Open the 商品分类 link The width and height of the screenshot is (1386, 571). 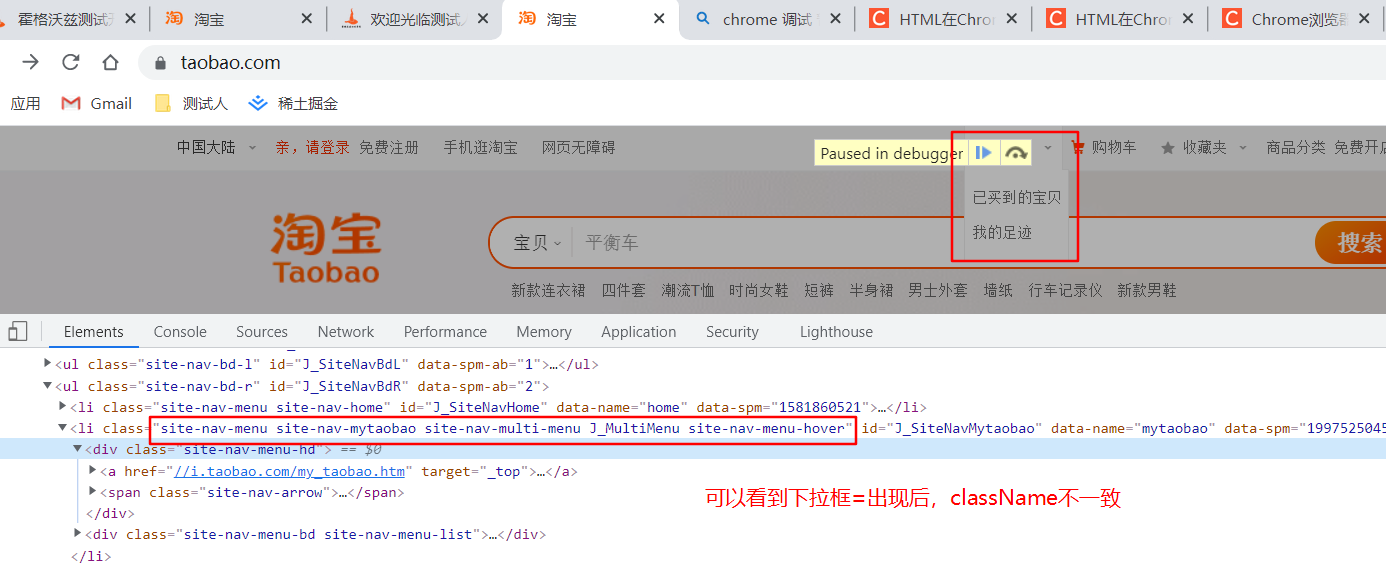pyautogui.click(x=1296, y=147)
